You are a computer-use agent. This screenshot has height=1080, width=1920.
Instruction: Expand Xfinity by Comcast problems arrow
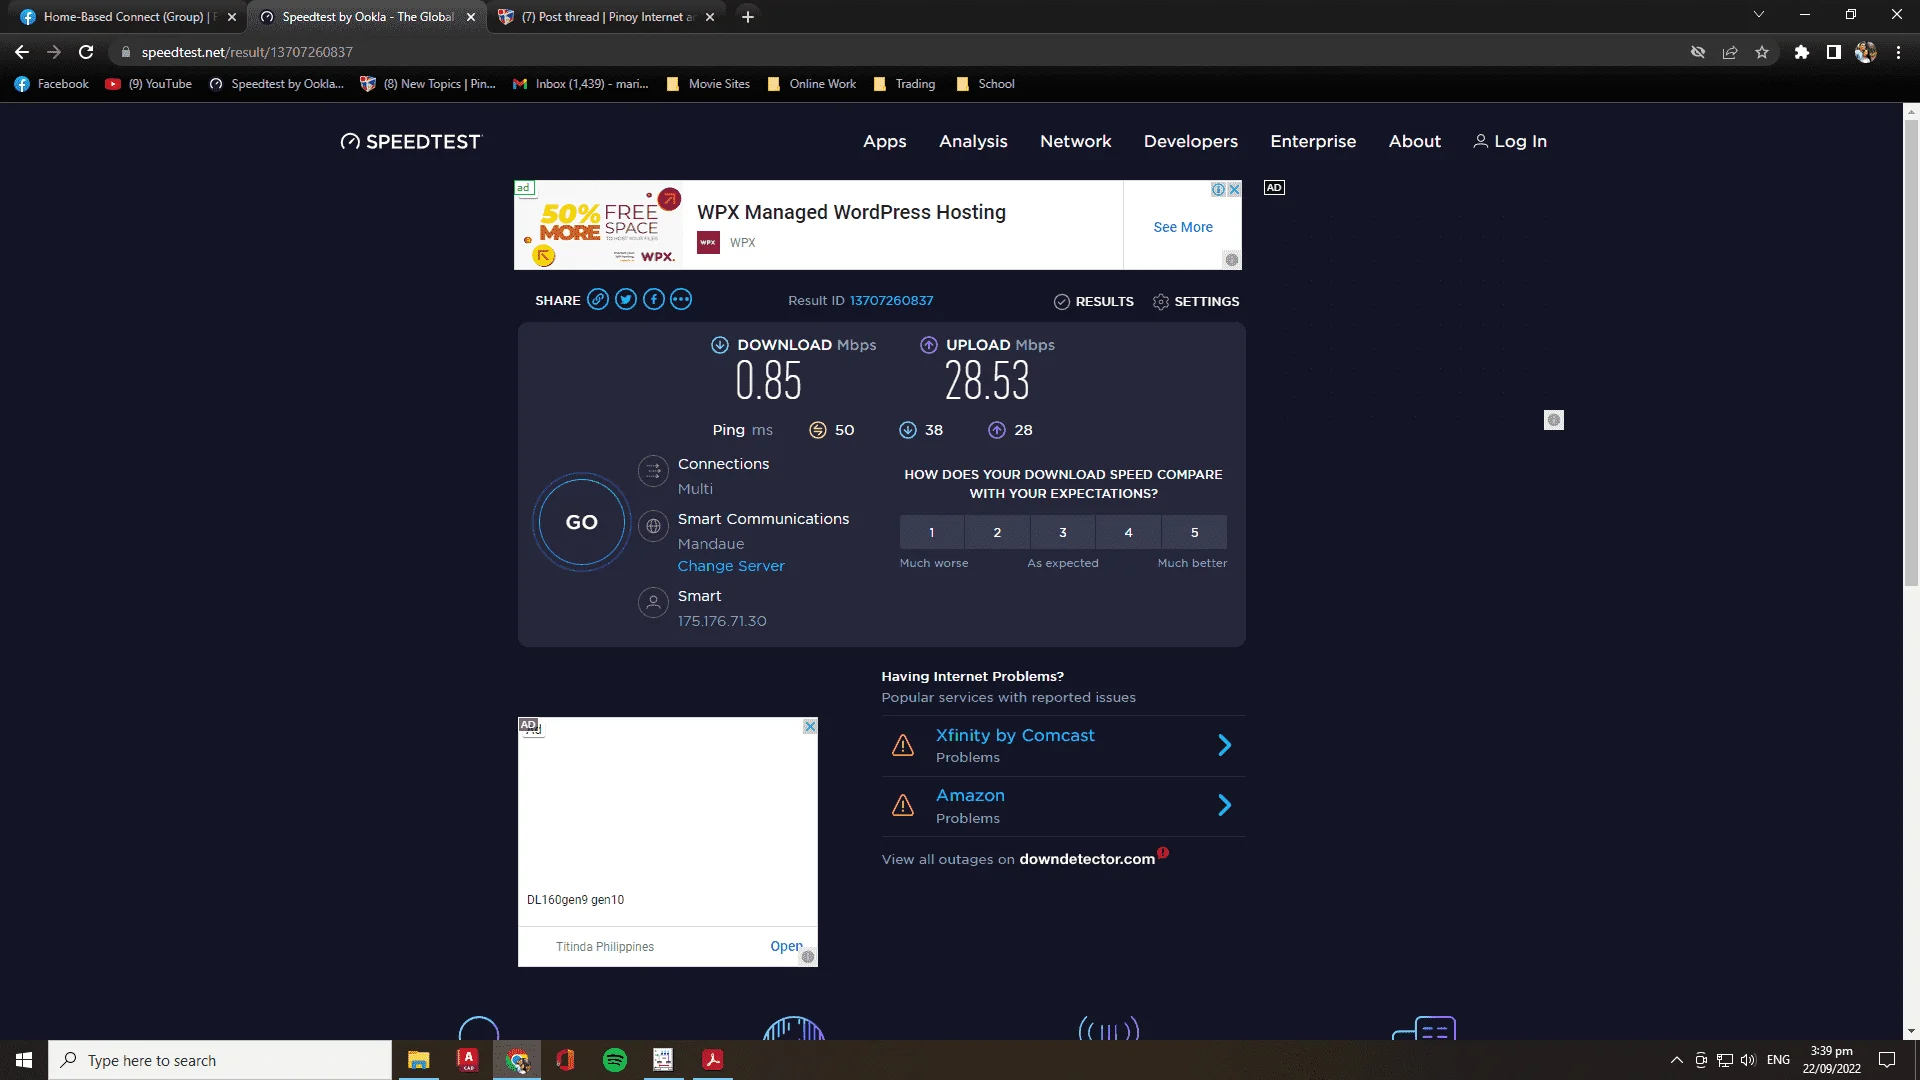pyautogui.click(x=1224, y=745)
